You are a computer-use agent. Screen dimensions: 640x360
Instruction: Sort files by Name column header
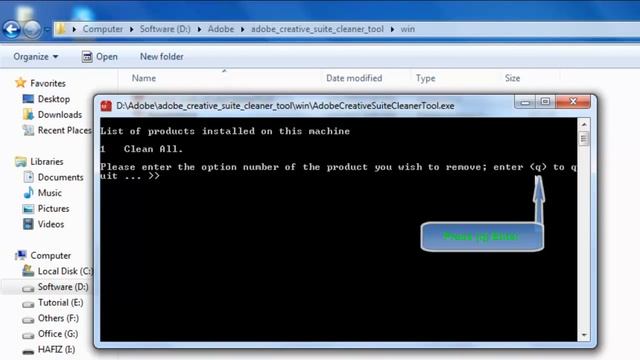144,78
